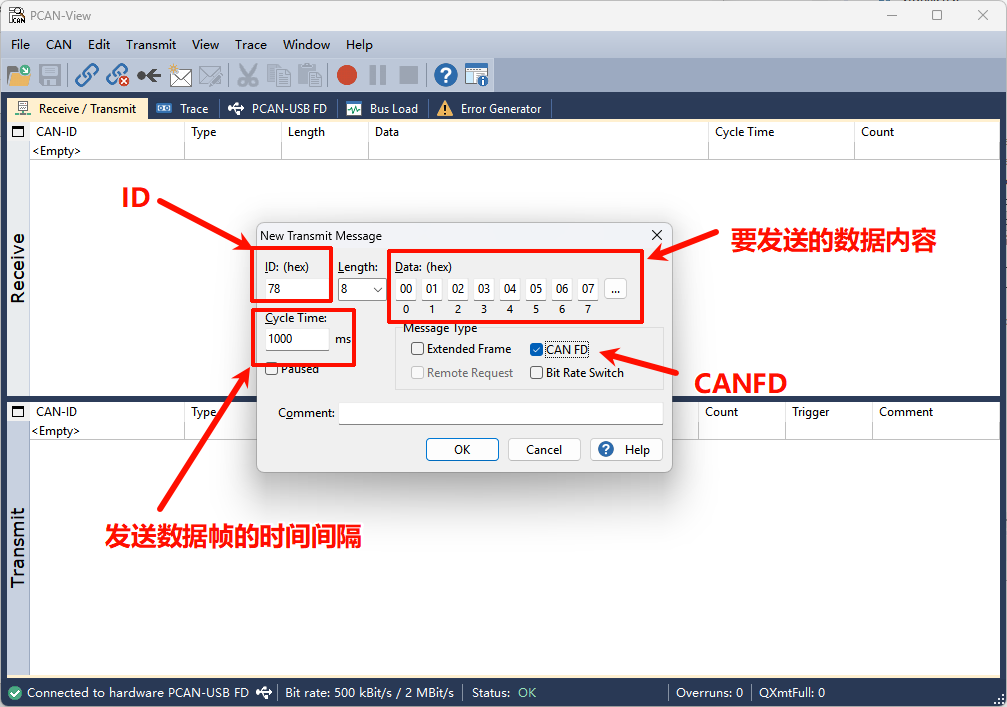Image resolution: width=1007 pixels, height=707 pixels.
Task: Click the New Message envelope icon
Action: (180, 75)
